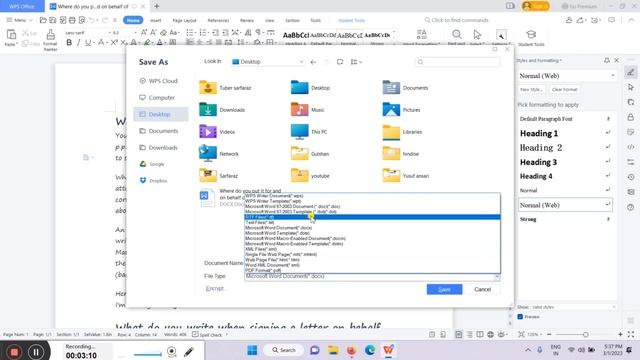Viewport: 640px width, 360px height.
Task: Stop the screen recording
Action: (14, 351)
